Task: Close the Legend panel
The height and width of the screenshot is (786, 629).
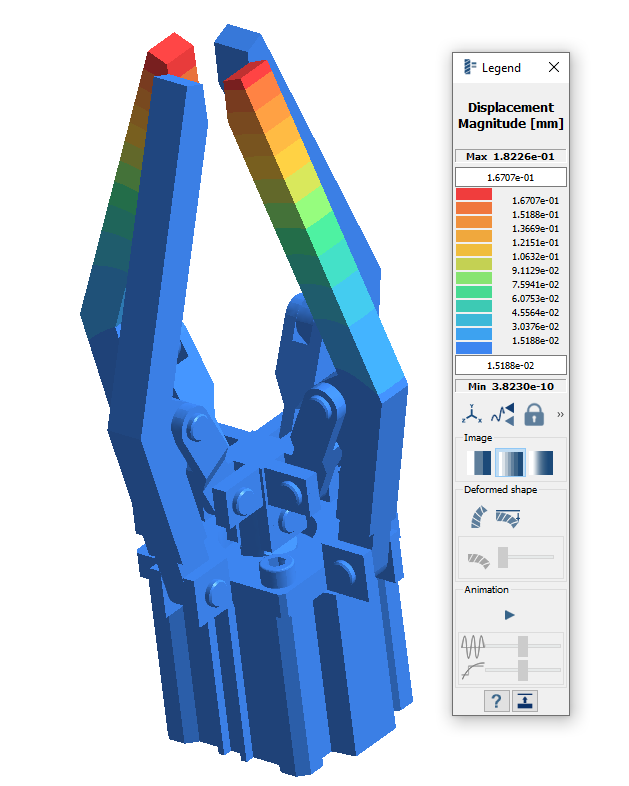Action: (x=553, y=67)
